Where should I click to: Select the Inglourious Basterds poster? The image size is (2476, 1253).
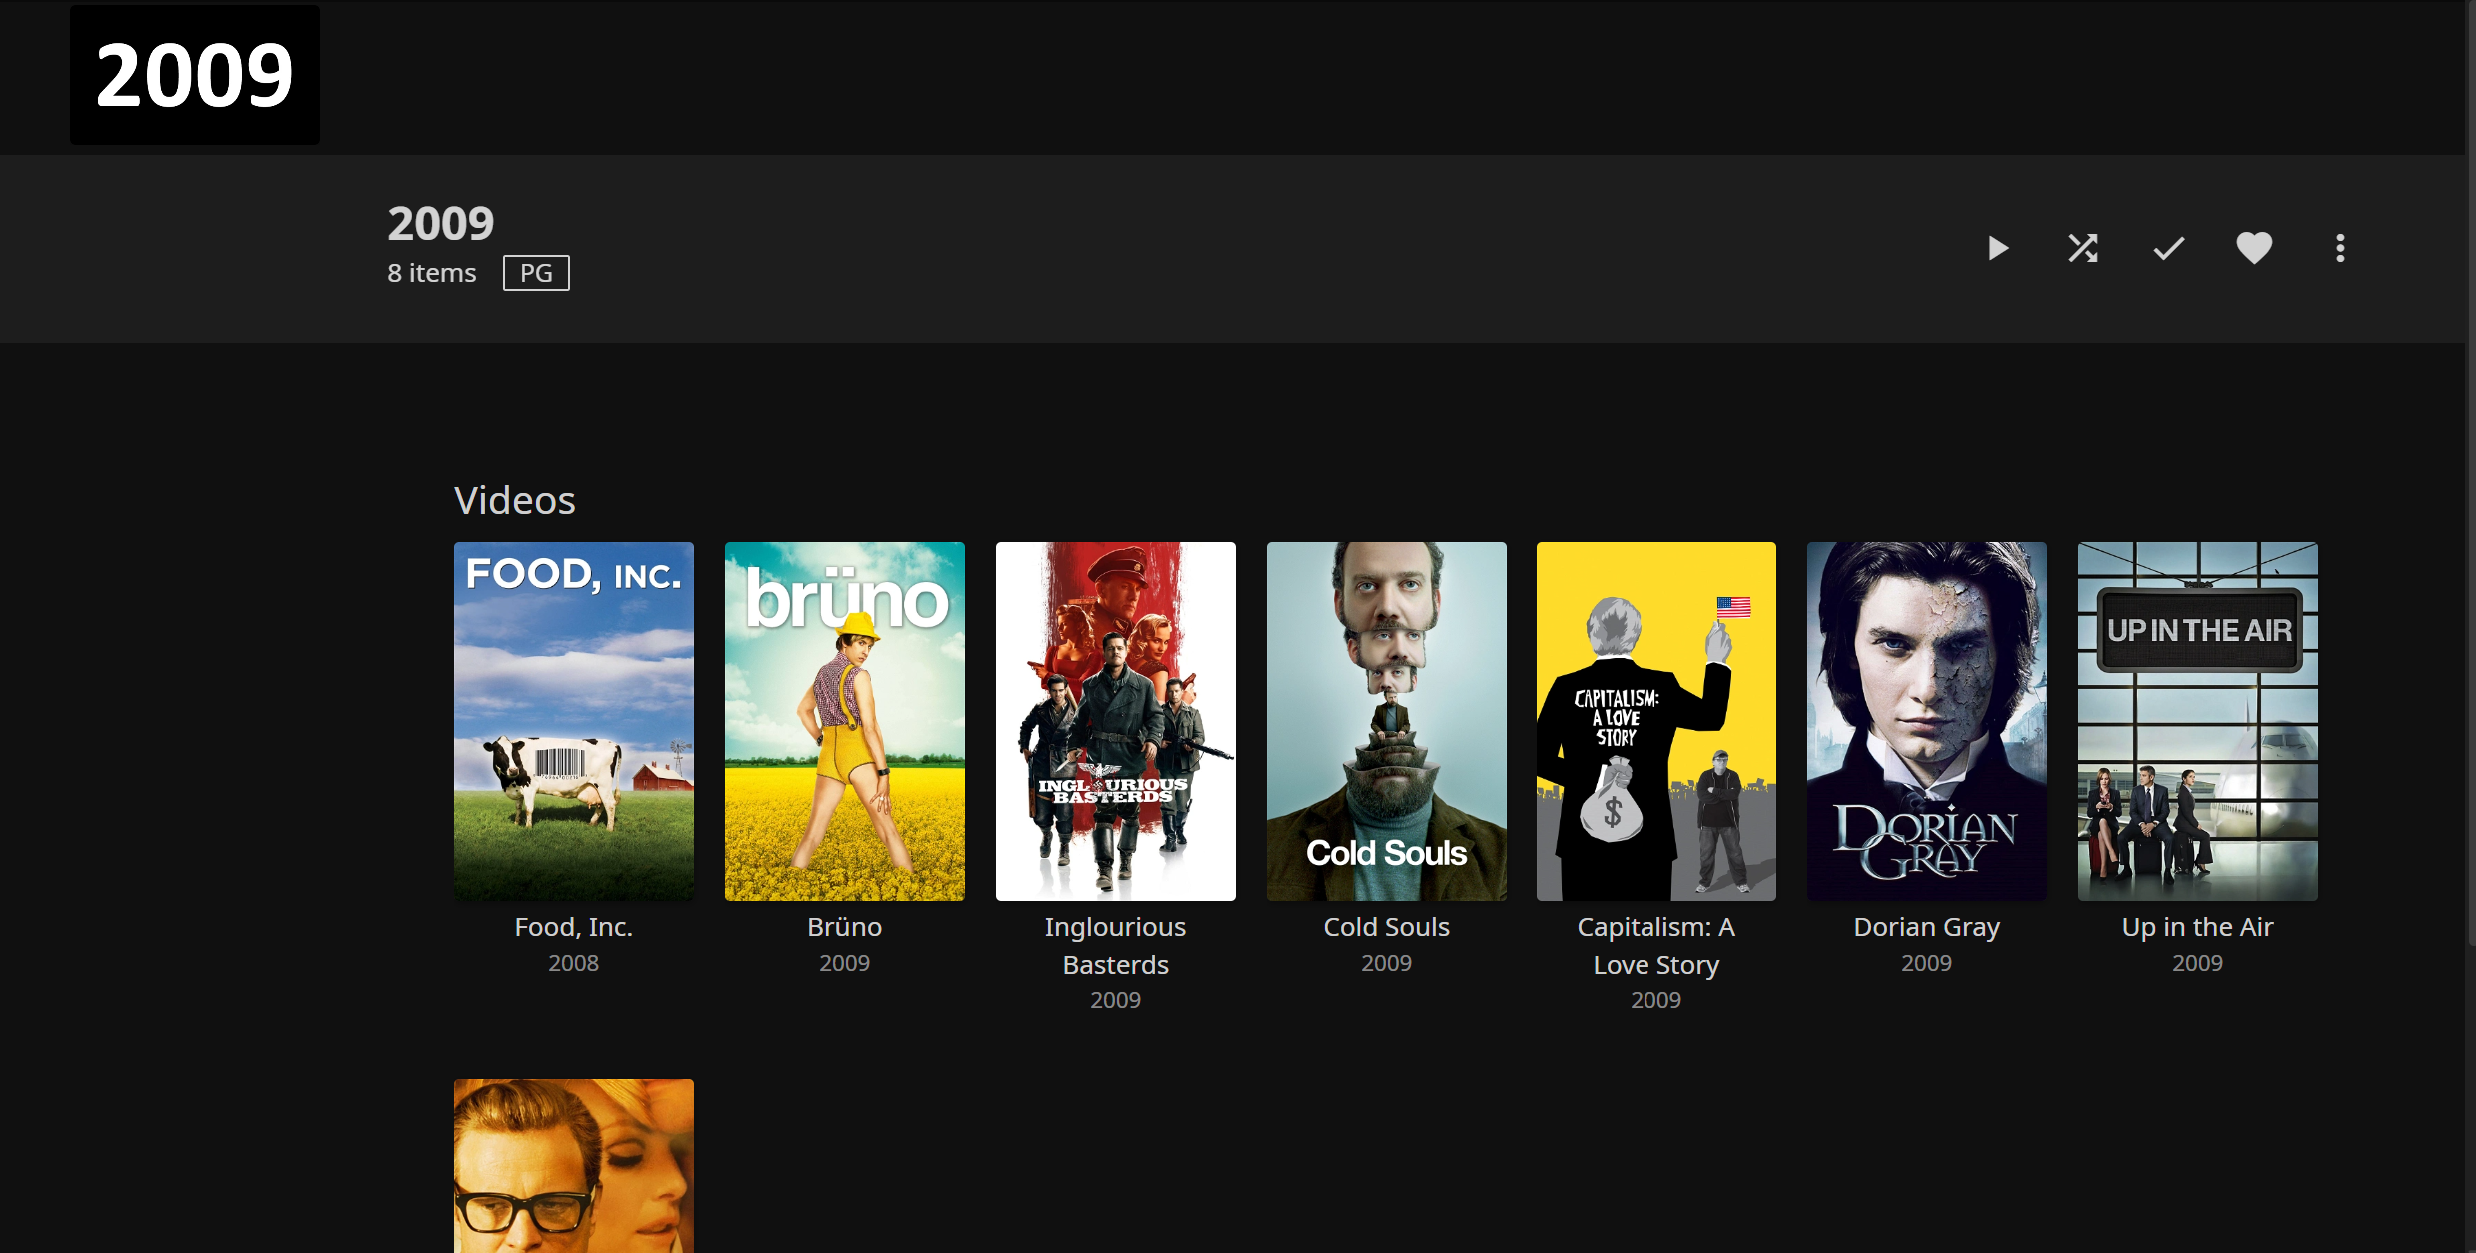click(x=1115, y=721)
